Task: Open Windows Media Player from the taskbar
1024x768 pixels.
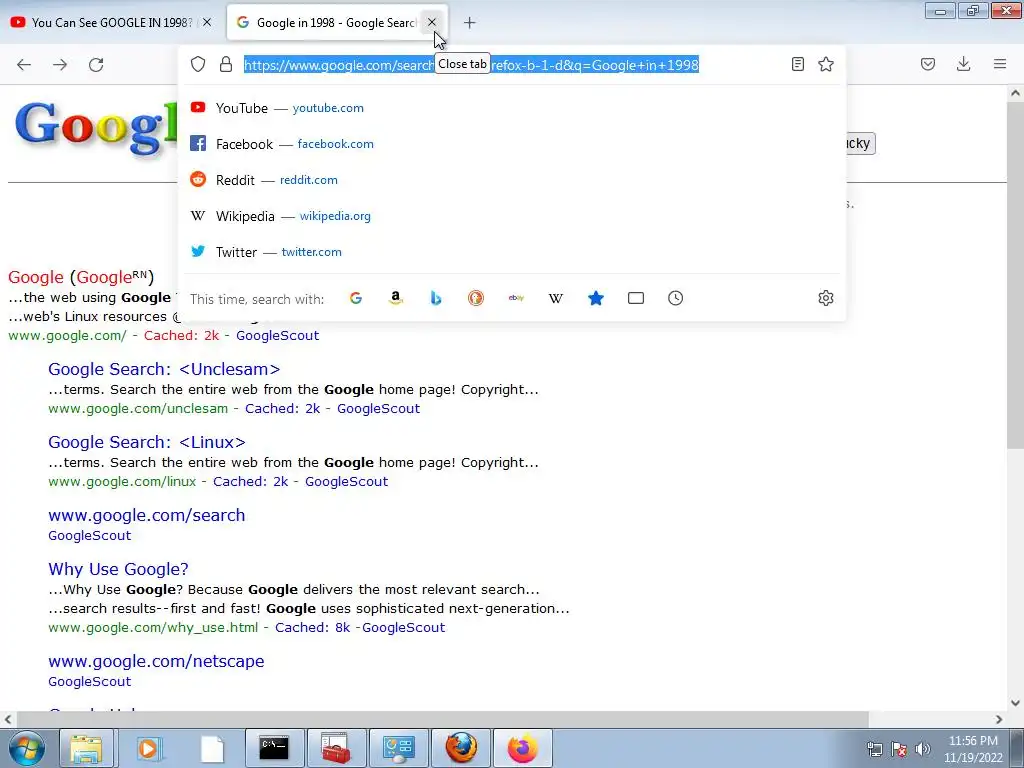Action: click(148, 748)
